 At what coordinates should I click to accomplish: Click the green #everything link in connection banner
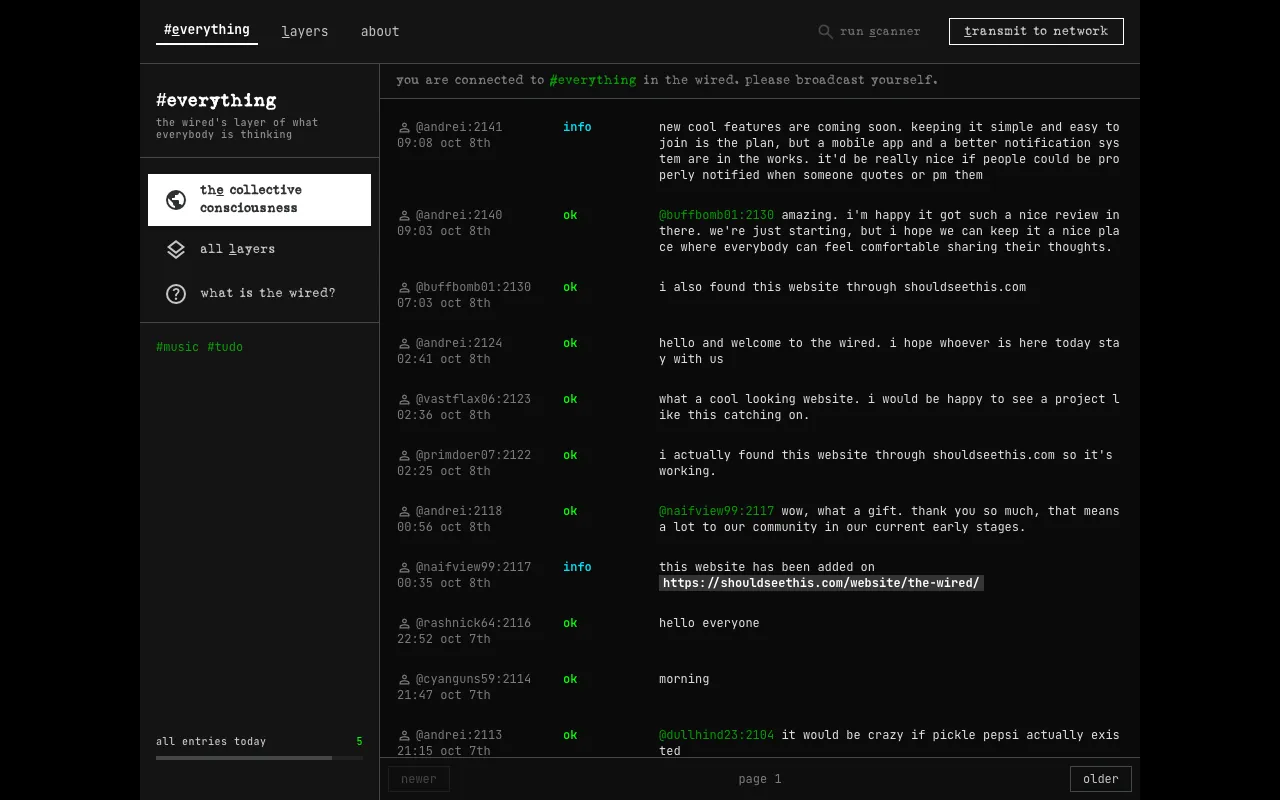(x=593, y=80)
